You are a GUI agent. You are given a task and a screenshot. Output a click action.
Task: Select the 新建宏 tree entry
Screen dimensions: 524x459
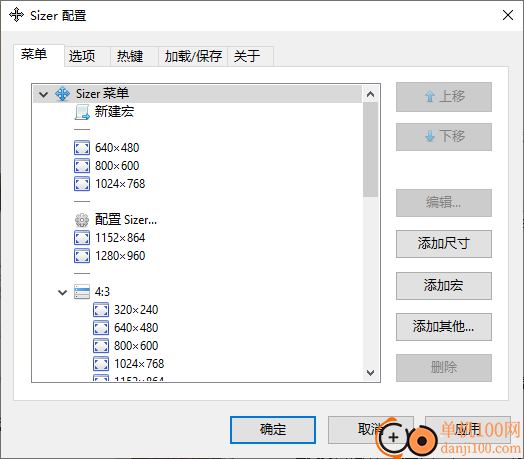point(114,112)
